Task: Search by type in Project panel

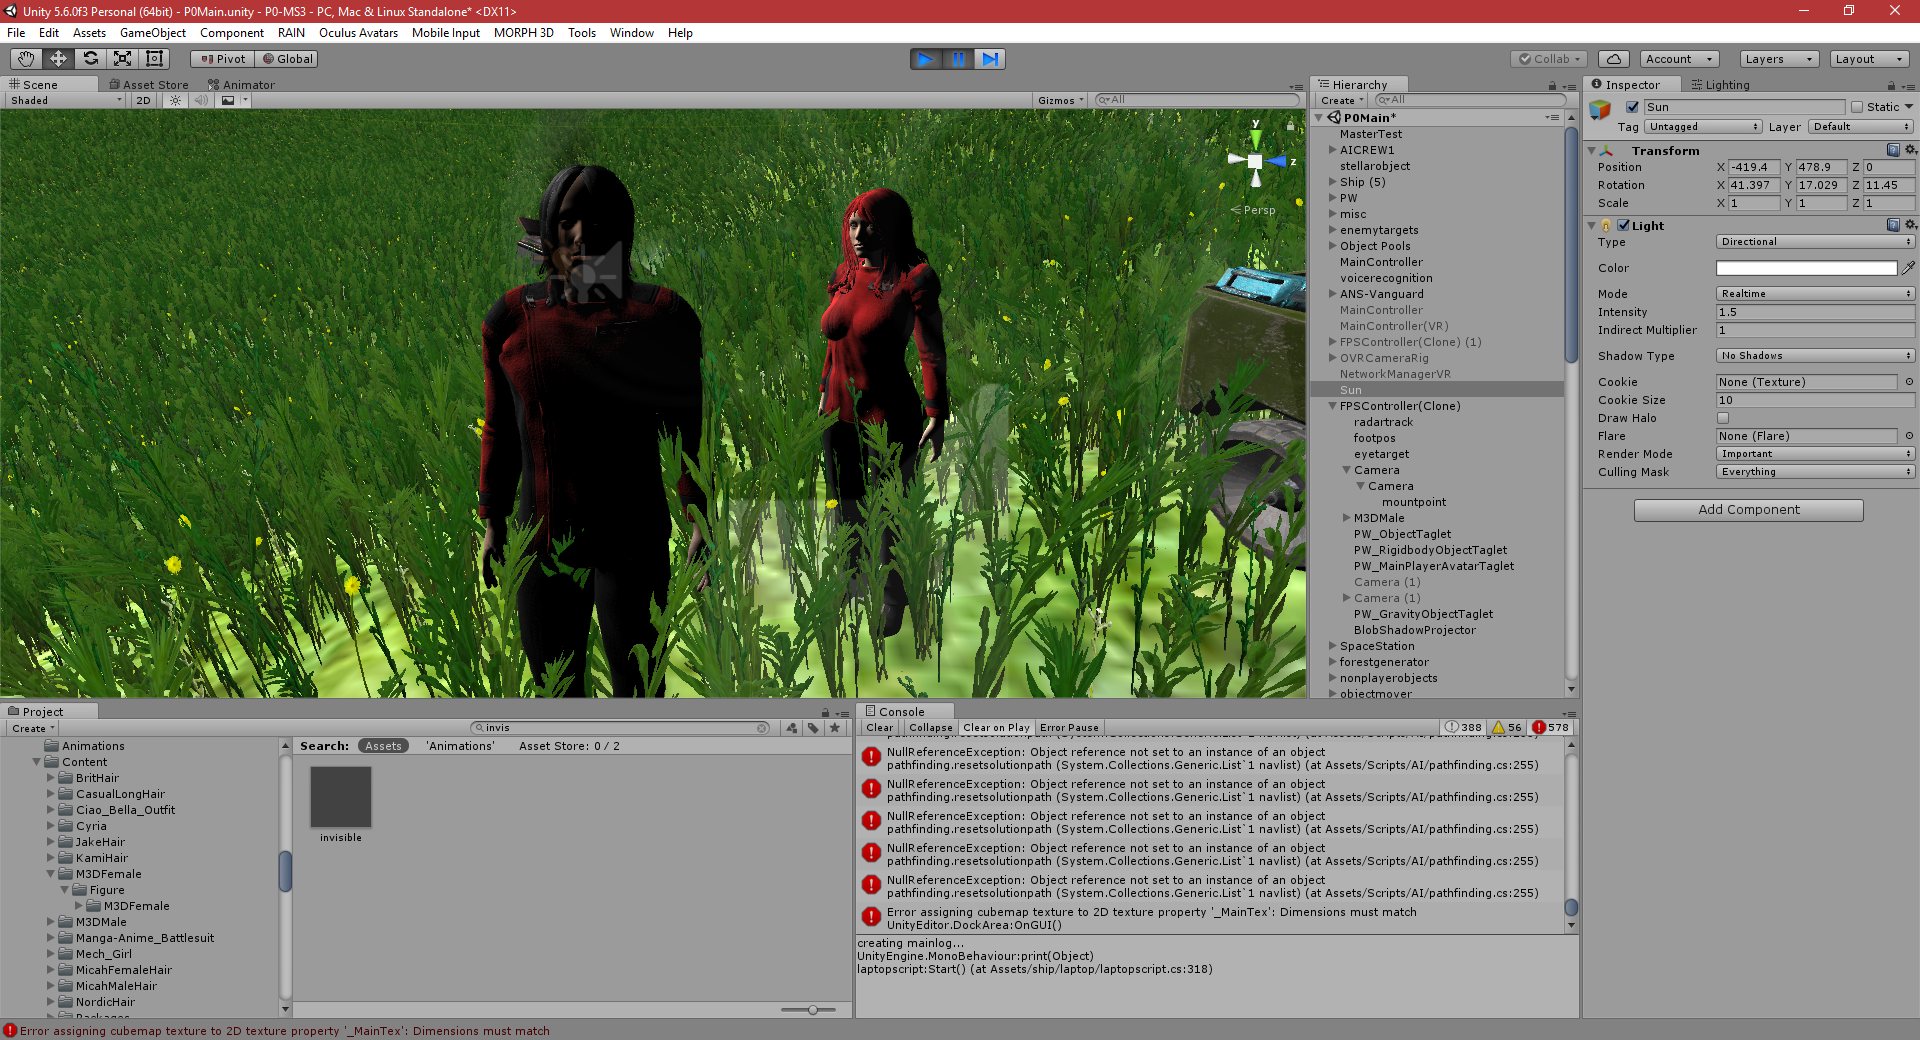Action: [792, 728]
